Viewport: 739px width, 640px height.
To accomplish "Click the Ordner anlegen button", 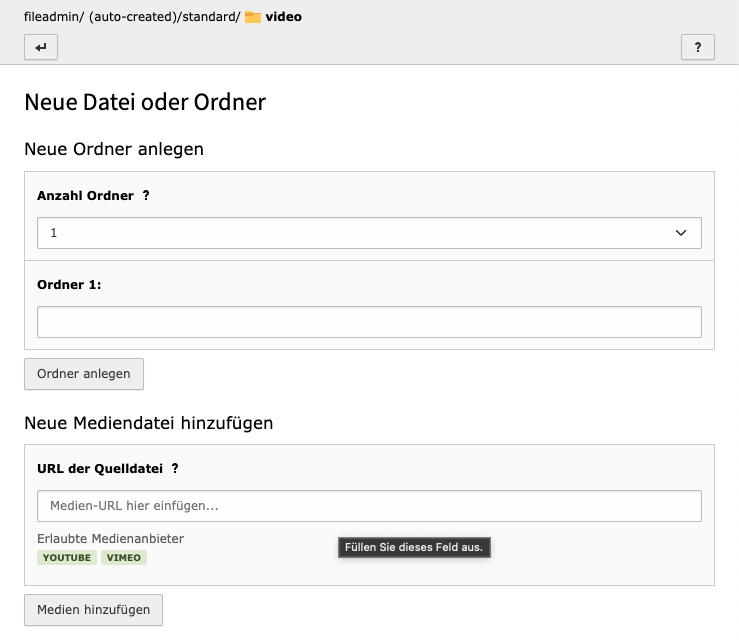I will click(84, 374).
